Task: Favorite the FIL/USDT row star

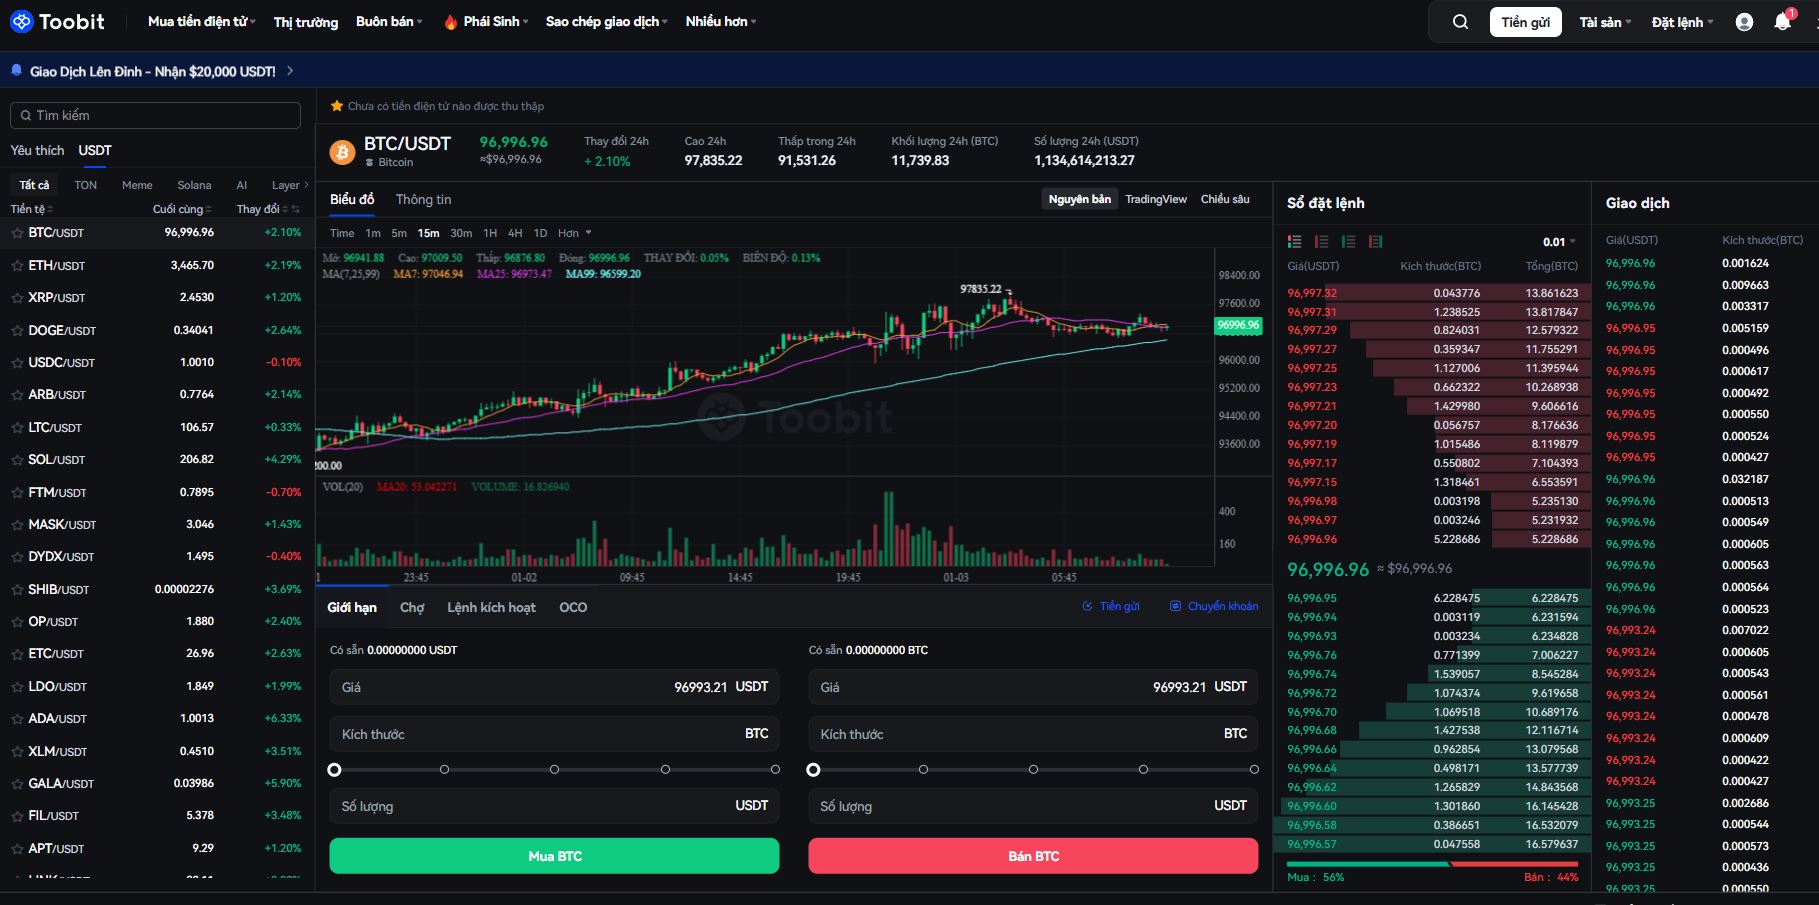Action: coord(17,815)
